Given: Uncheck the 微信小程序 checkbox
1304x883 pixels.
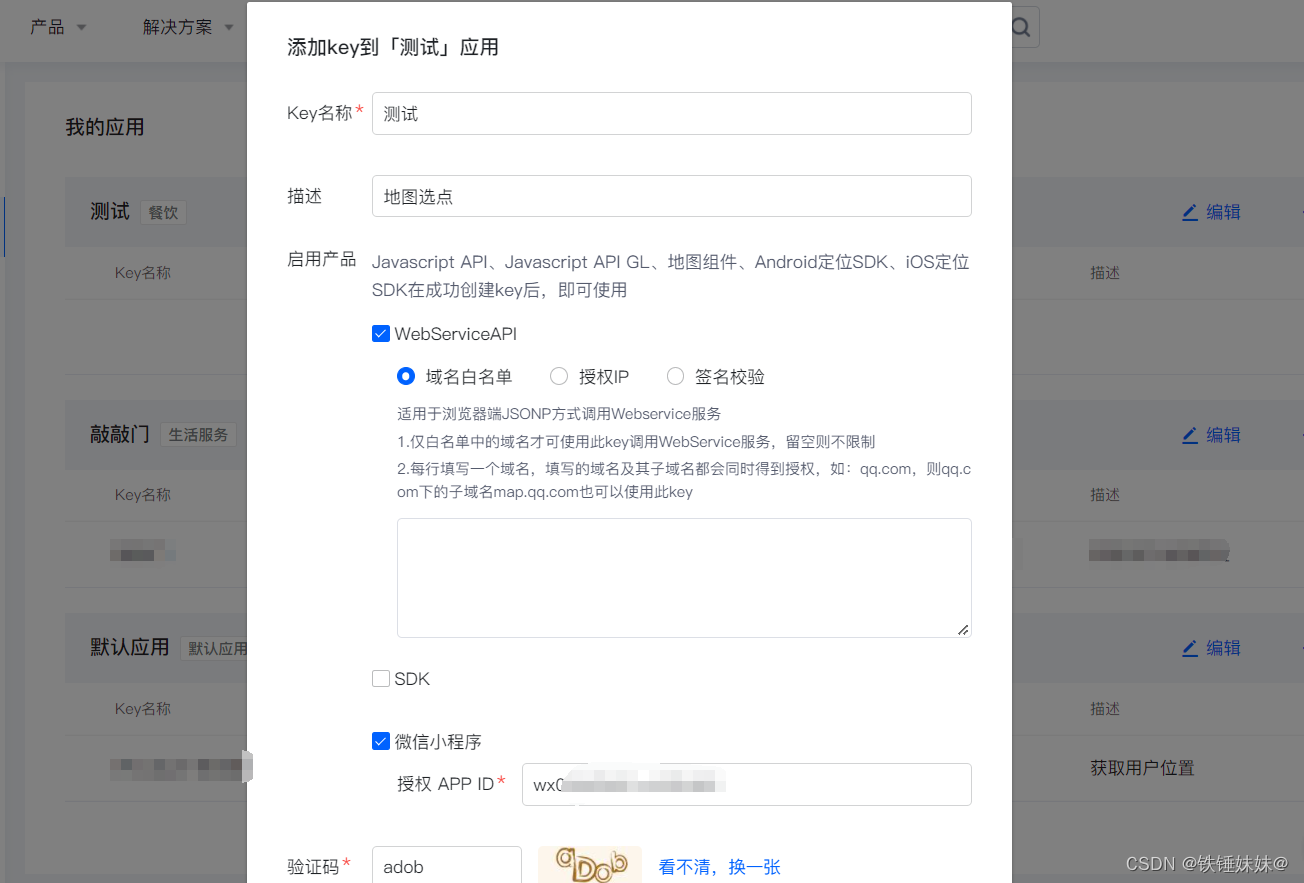Looking at the screenshot, I should click(380, 741).
